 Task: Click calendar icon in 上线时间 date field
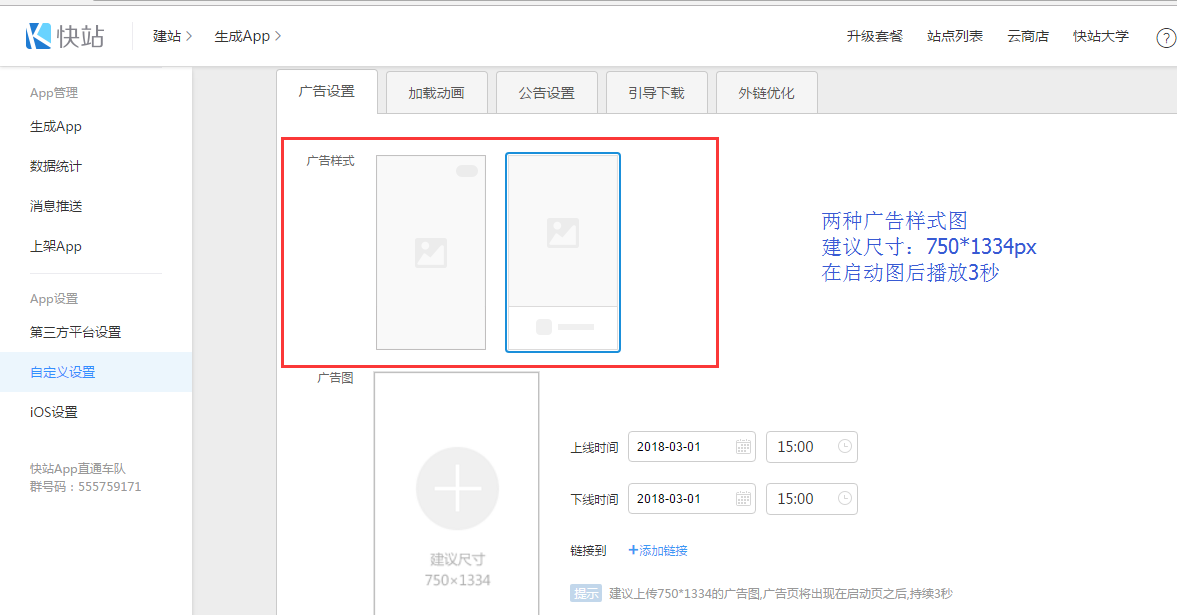[743, 447]
